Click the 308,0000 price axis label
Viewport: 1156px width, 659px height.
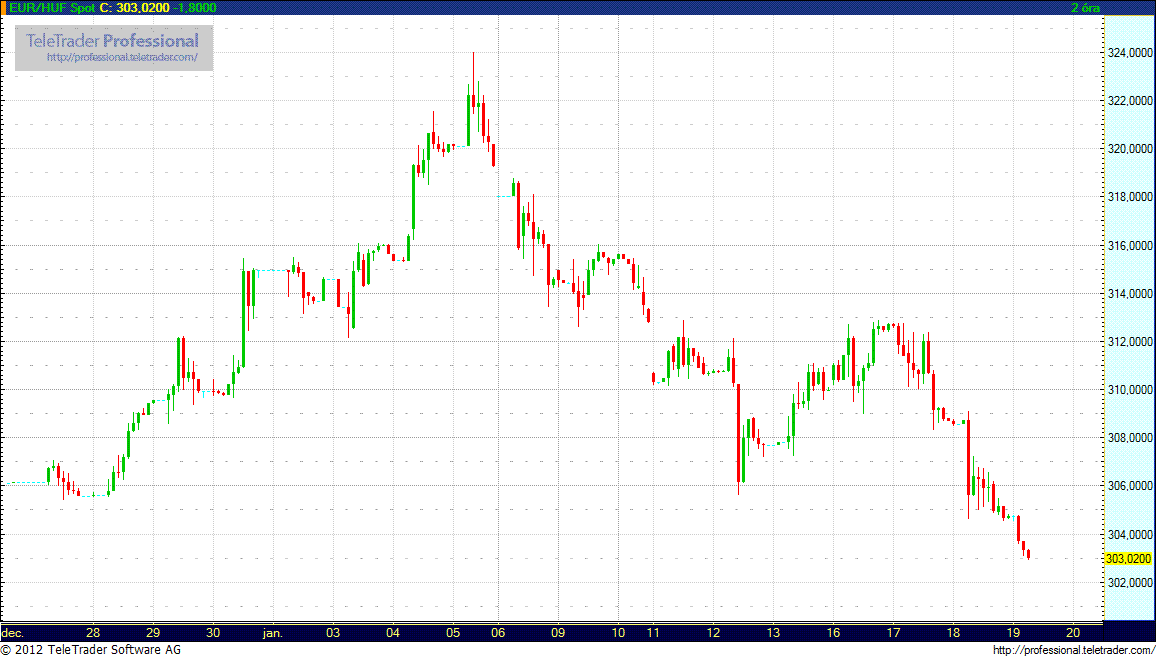click(1129, 438)
